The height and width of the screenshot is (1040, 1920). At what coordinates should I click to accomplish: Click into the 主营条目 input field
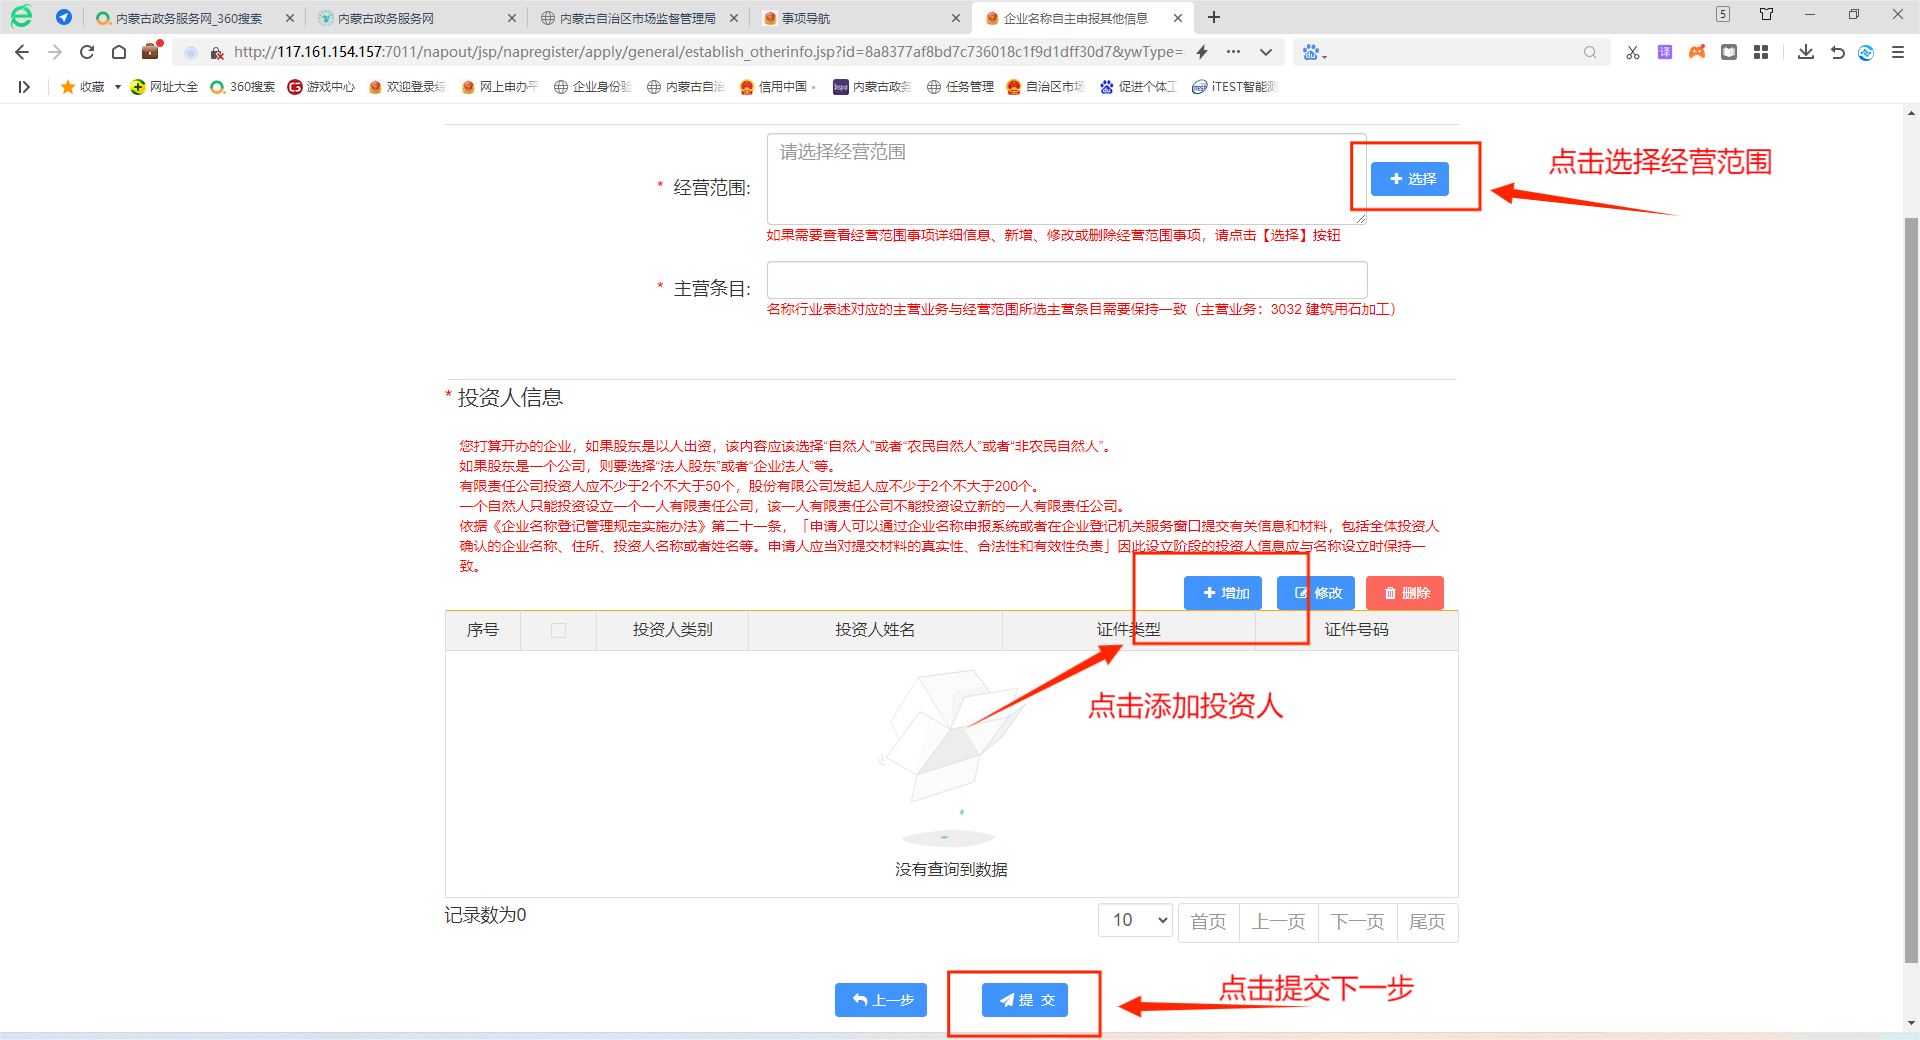(x=1066, y=280)
